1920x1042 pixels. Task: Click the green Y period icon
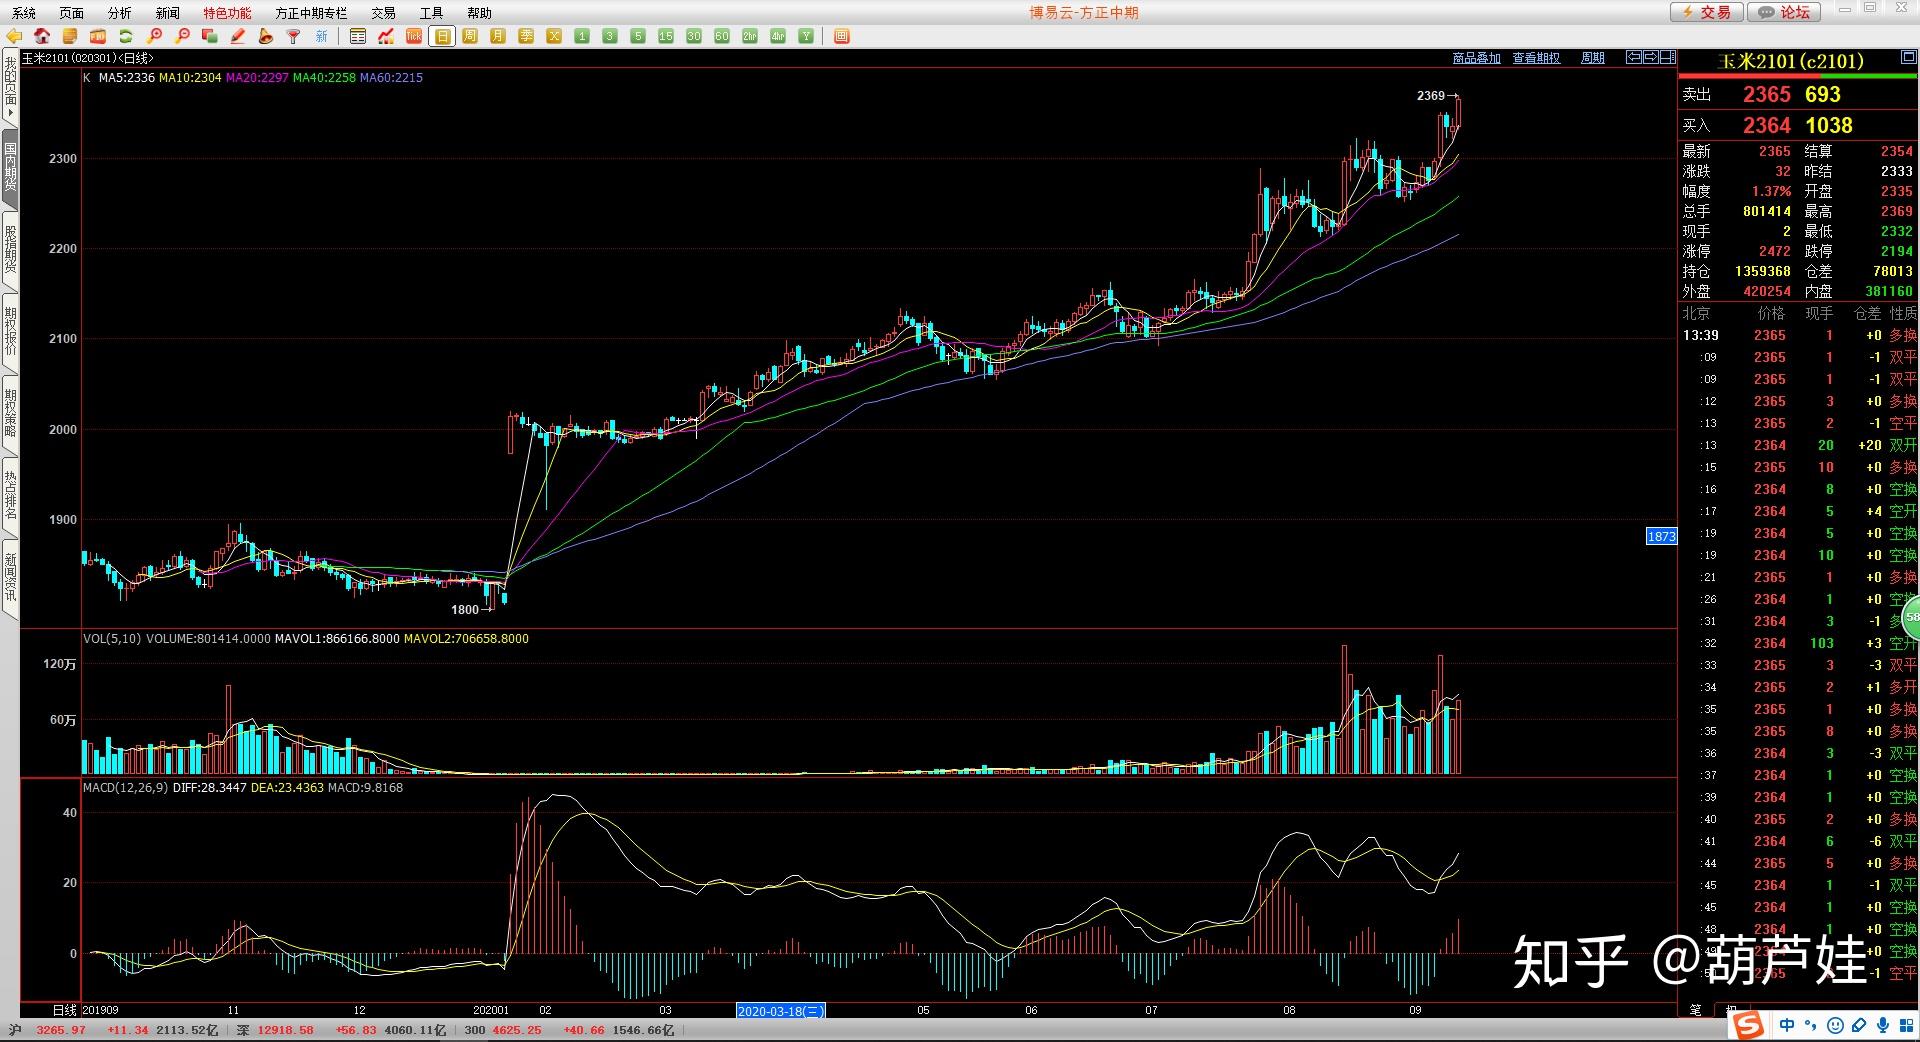point(806,37)
